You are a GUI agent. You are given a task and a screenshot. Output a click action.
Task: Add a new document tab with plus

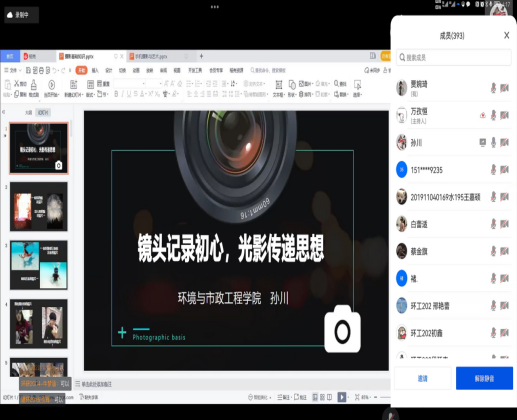click(201, 56)
